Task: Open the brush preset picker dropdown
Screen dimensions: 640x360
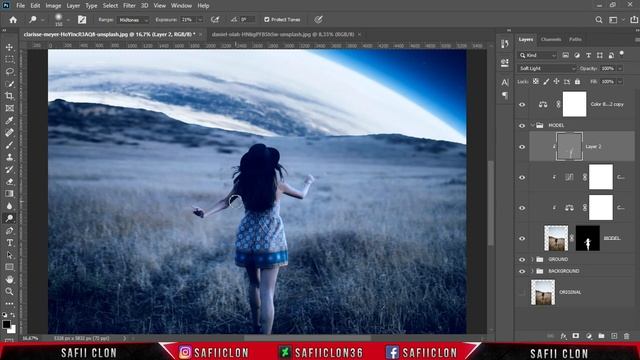Action: pos(68,20)
